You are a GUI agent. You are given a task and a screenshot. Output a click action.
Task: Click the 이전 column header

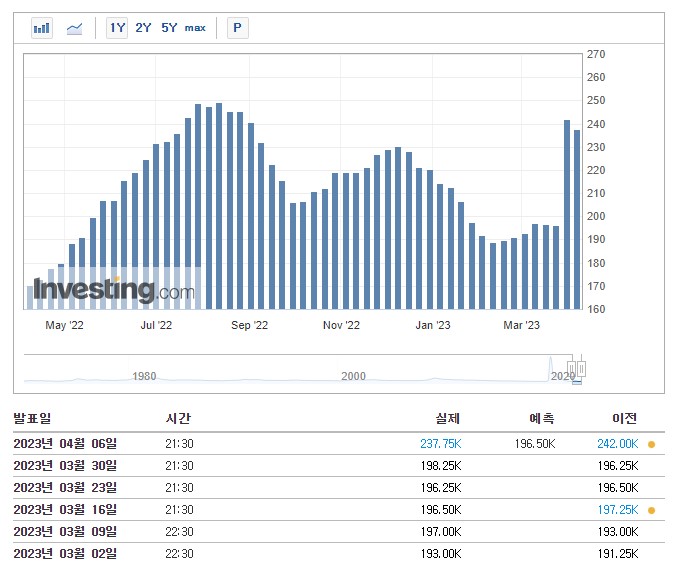point(624,418)
